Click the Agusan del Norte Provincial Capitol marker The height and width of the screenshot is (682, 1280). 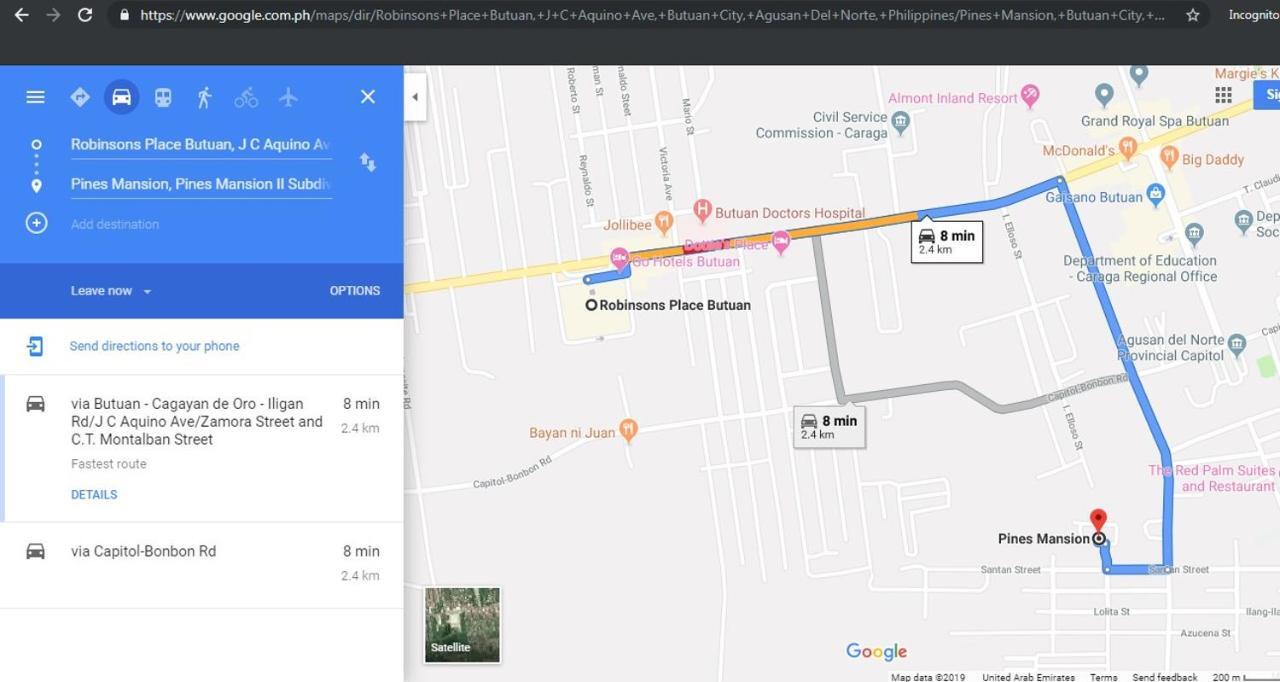click(1237, 345)
